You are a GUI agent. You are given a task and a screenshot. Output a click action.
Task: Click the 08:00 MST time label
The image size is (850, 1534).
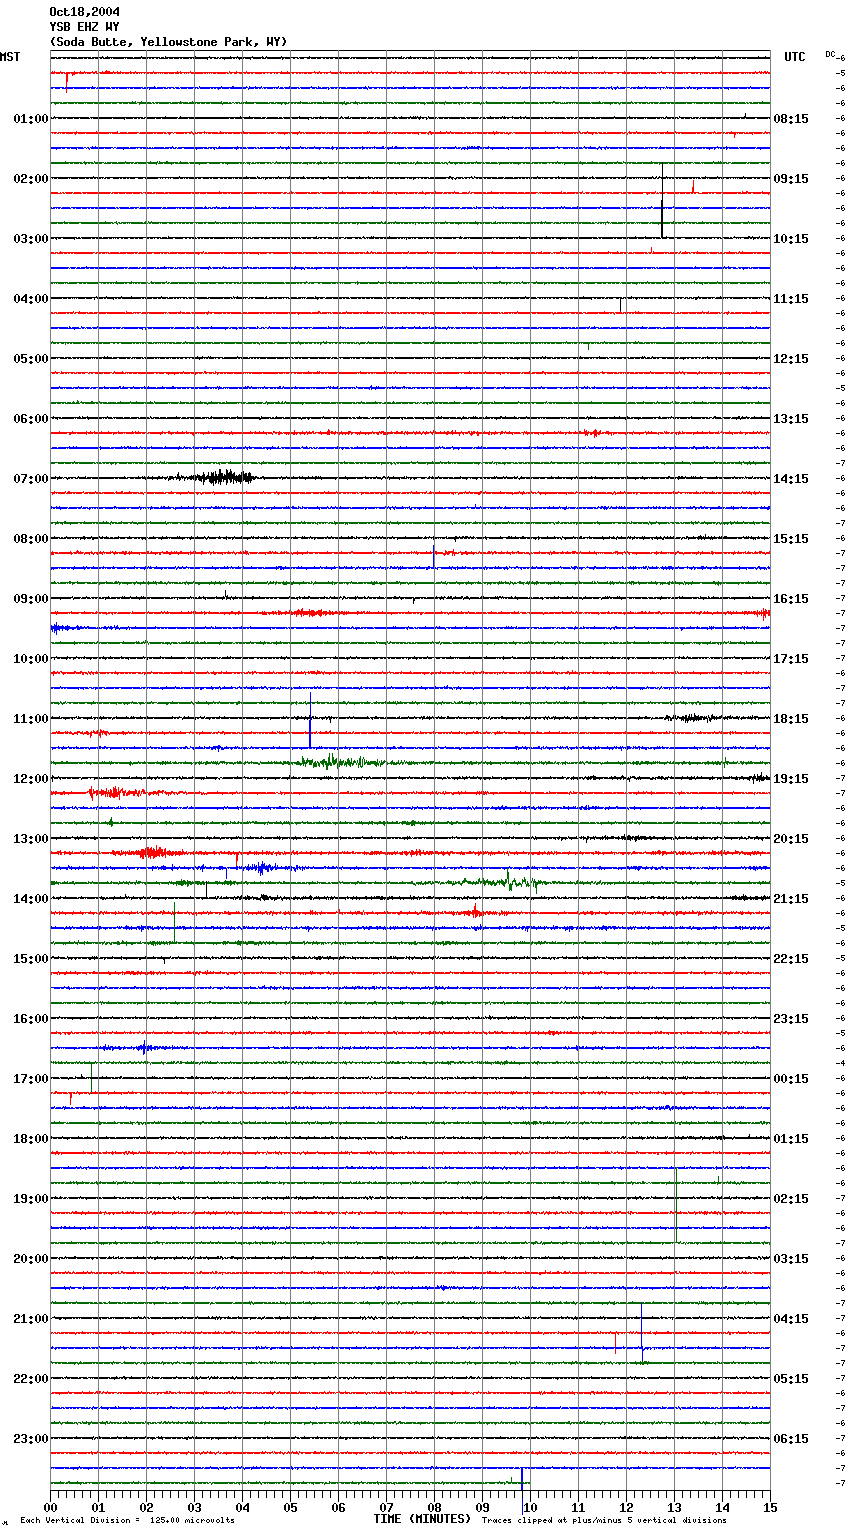(x=30, y=539)
